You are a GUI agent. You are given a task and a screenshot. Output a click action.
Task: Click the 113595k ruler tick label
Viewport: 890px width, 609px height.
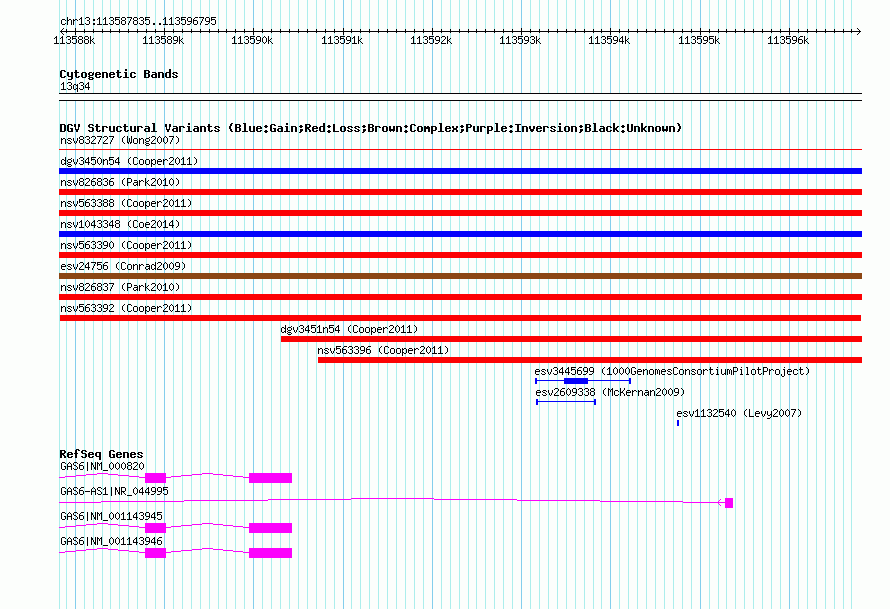click(699, 40)
